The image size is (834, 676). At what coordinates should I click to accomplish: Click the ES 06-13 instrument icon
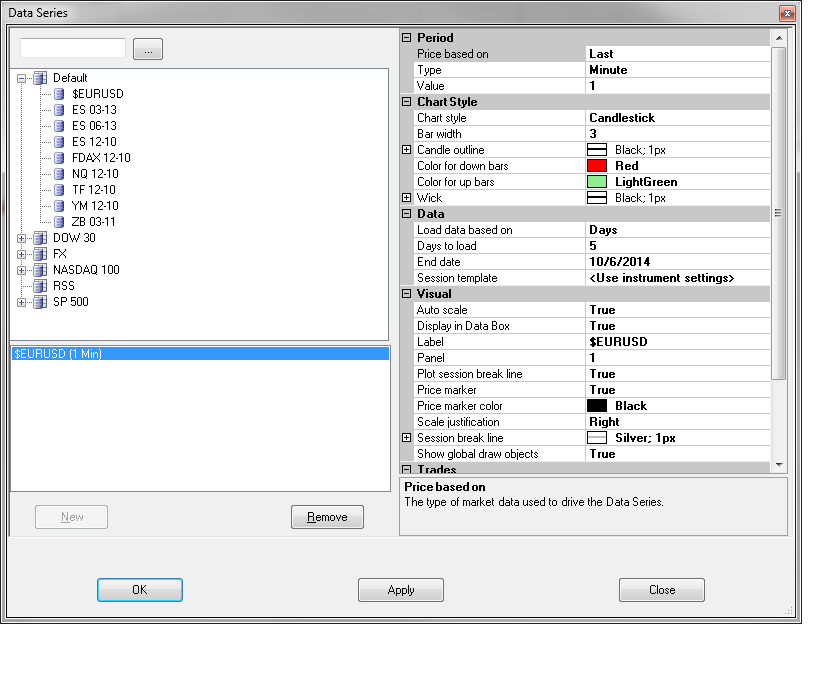tap(59, 126)
